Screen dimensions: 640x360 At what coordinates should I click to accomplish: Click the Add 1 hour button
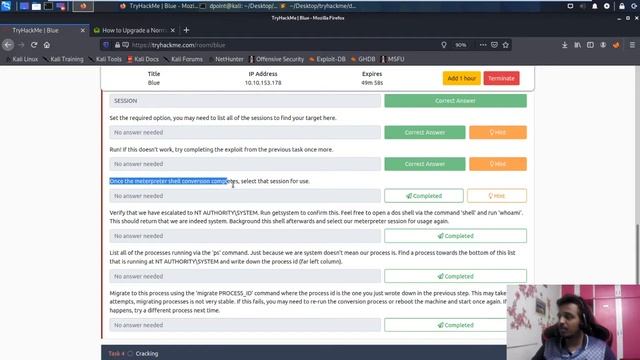click(x=461, y=78)
